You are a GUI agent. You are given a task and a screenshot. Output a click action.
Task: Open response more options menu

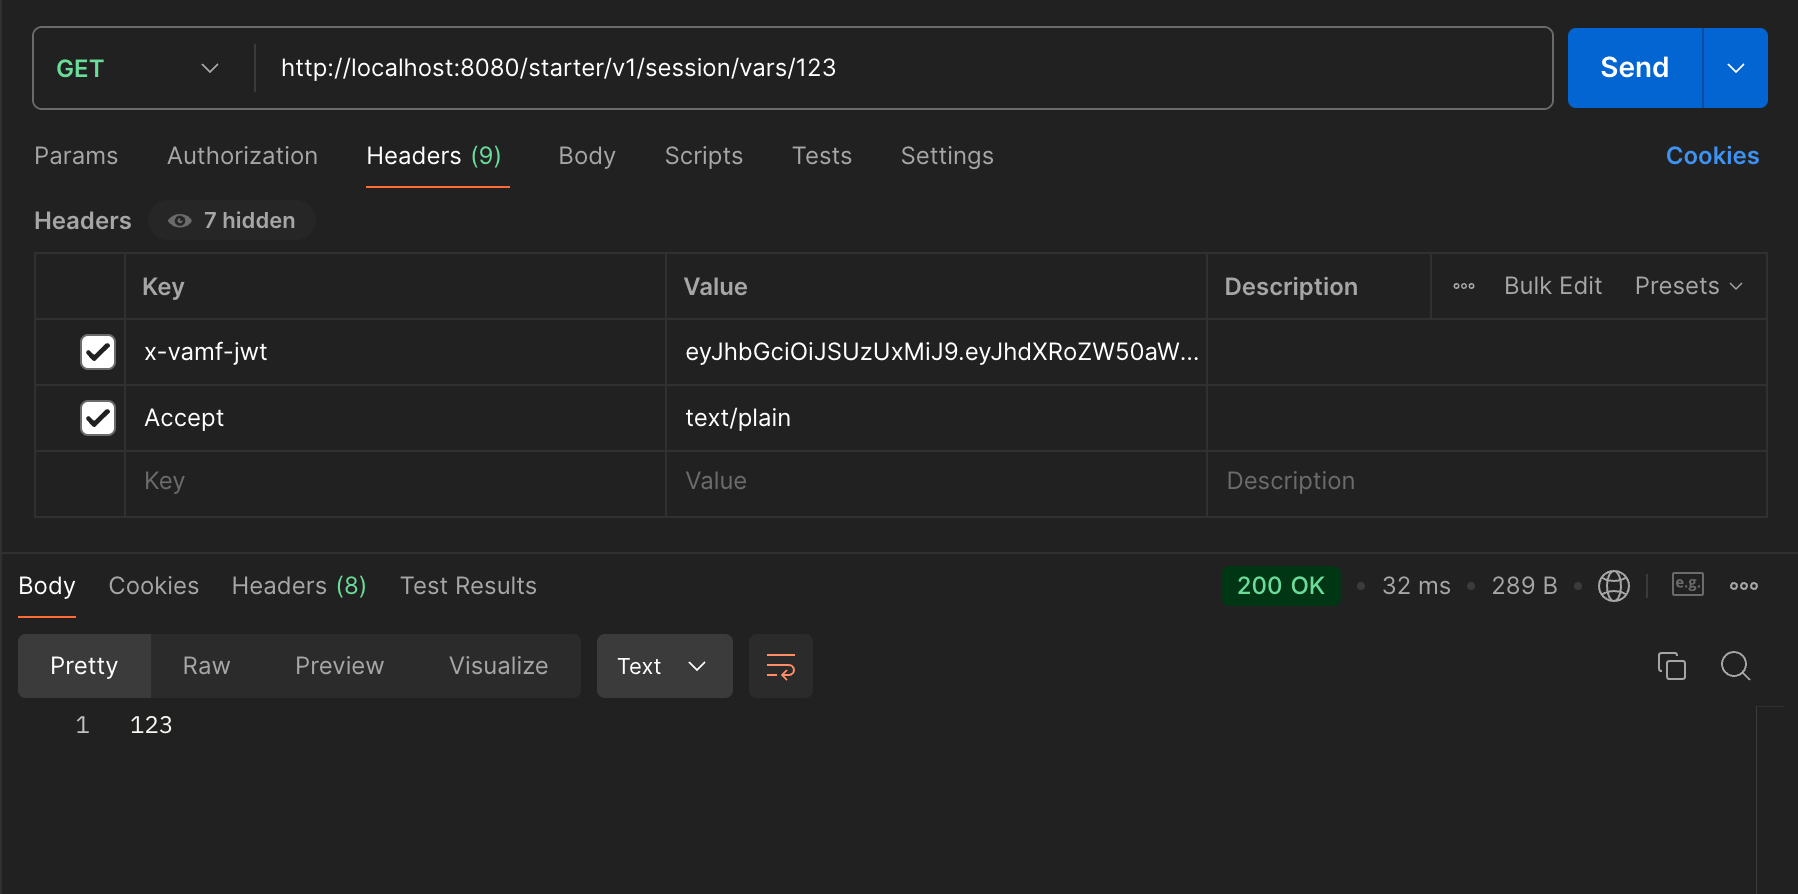pos(1743,586)
